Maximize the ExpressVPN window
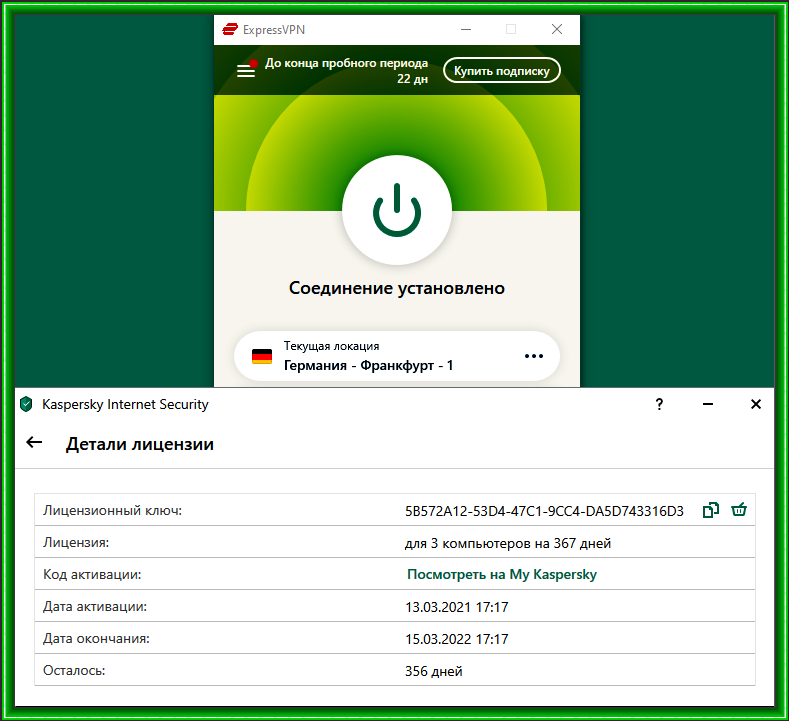Image resolution: width=789 pixels, height=721 pixels. [511, 29]
